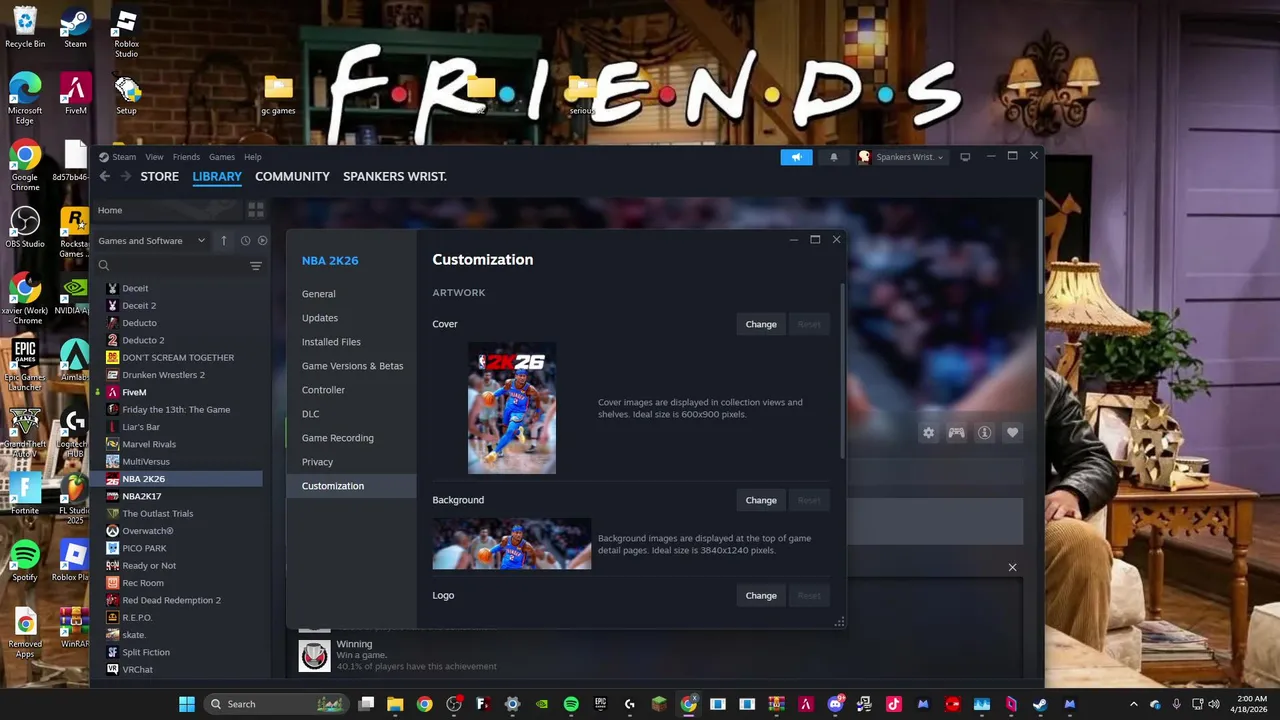Select Updates in properties sidebar
The width and height of the screenshot is (1280, 720).
click(x=351, y=318)
